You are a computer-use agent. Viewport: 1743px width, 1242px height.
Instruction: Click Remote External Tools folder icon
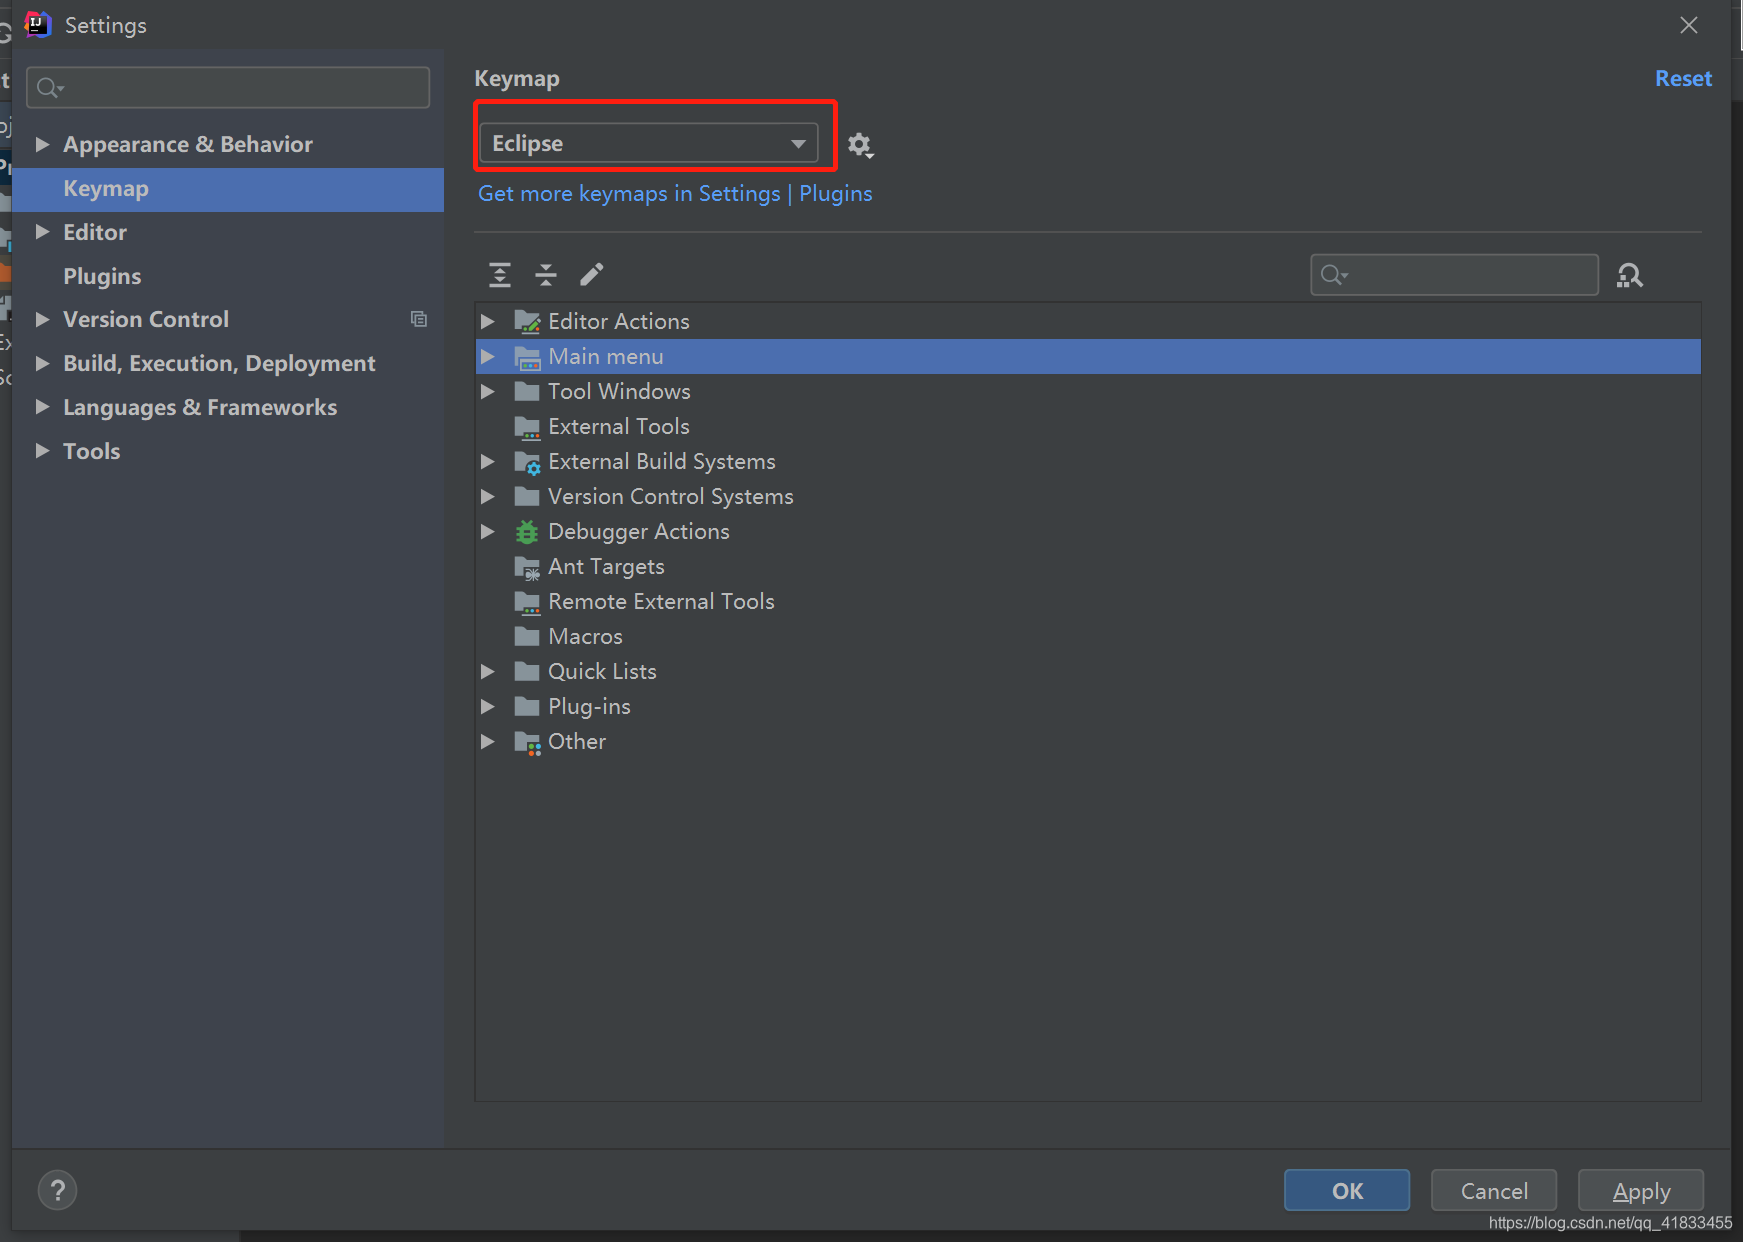(527, 602)
